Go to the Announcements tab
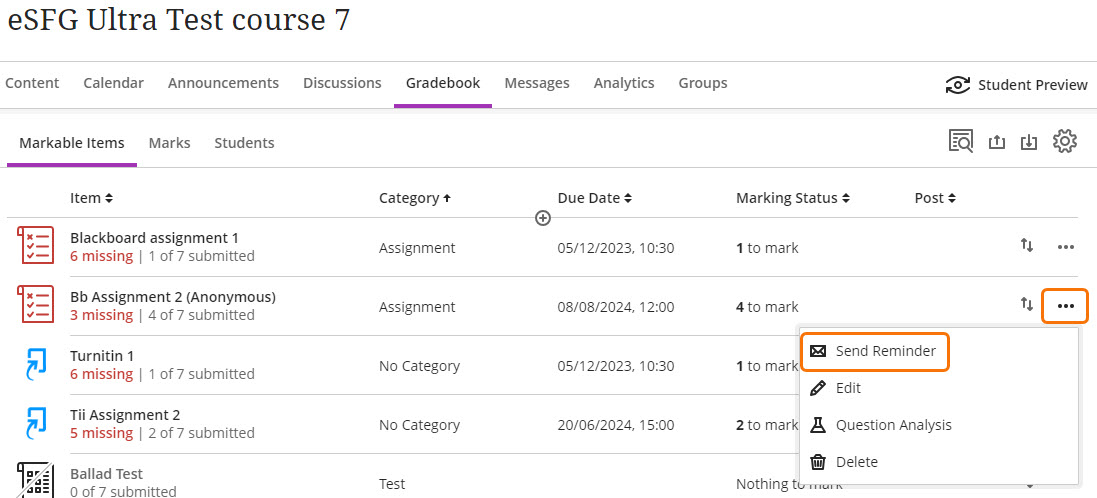Screen dimensions: 1097x498 coord(223,83)
